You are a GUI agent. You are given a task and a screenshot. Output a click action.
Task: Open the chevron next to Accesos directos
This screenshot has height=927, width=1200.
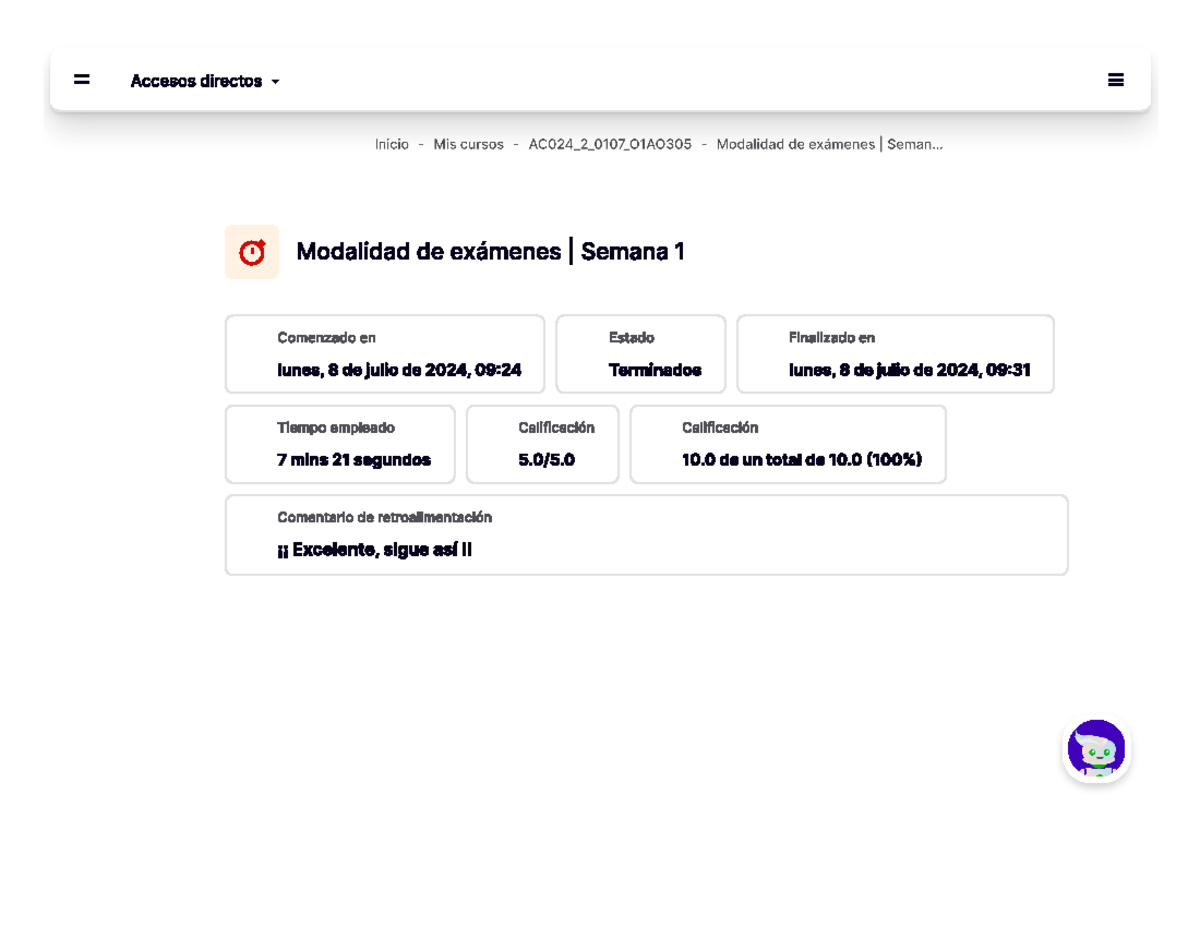tap(275, 82)
